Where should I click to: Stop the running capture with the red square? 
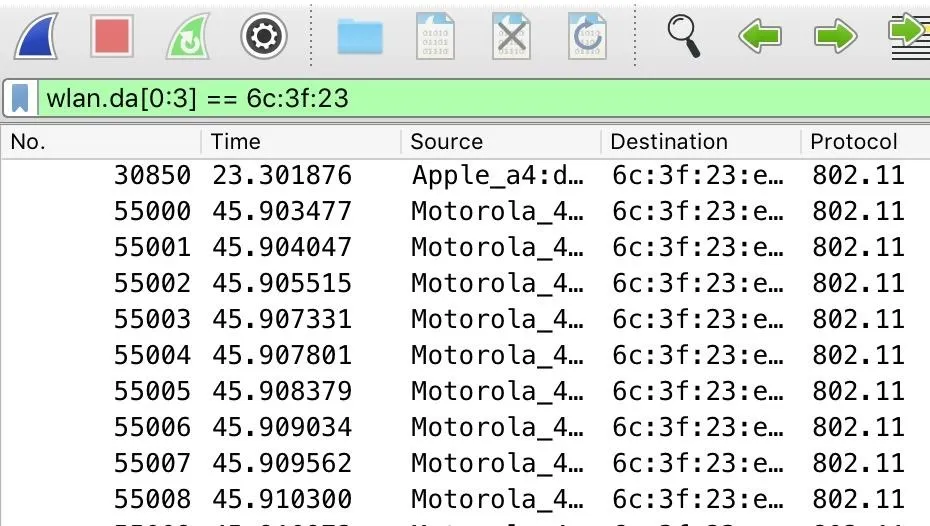pos(112,36)
